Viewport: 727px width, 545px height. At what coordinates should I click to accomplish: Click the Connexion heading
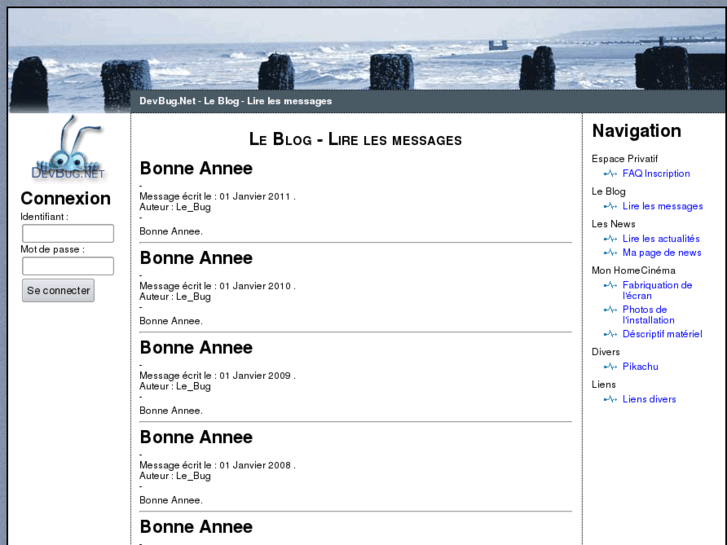point(65,199)
